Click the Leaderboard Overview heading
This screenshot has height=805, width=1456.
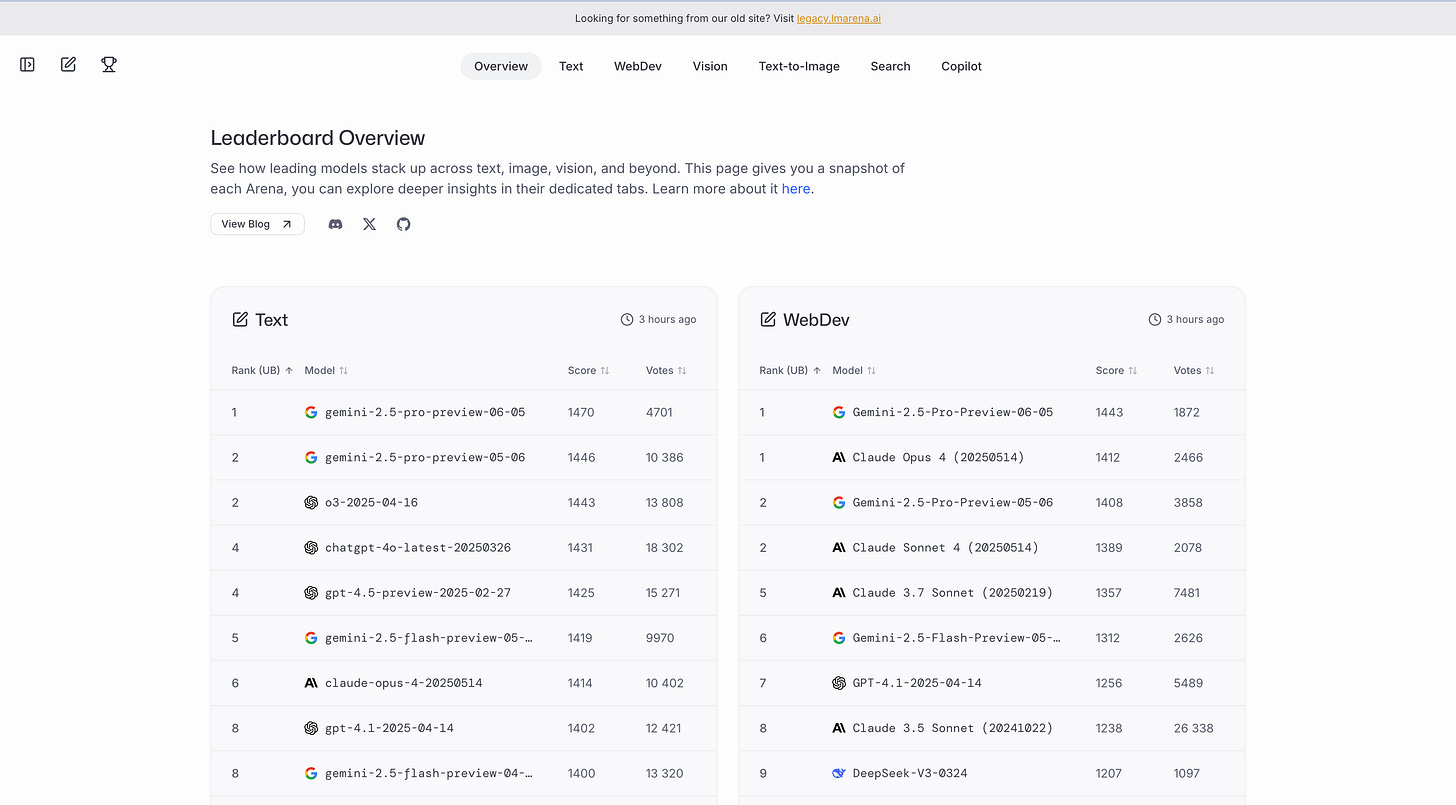pyautogui.click(x=318, y=138)
